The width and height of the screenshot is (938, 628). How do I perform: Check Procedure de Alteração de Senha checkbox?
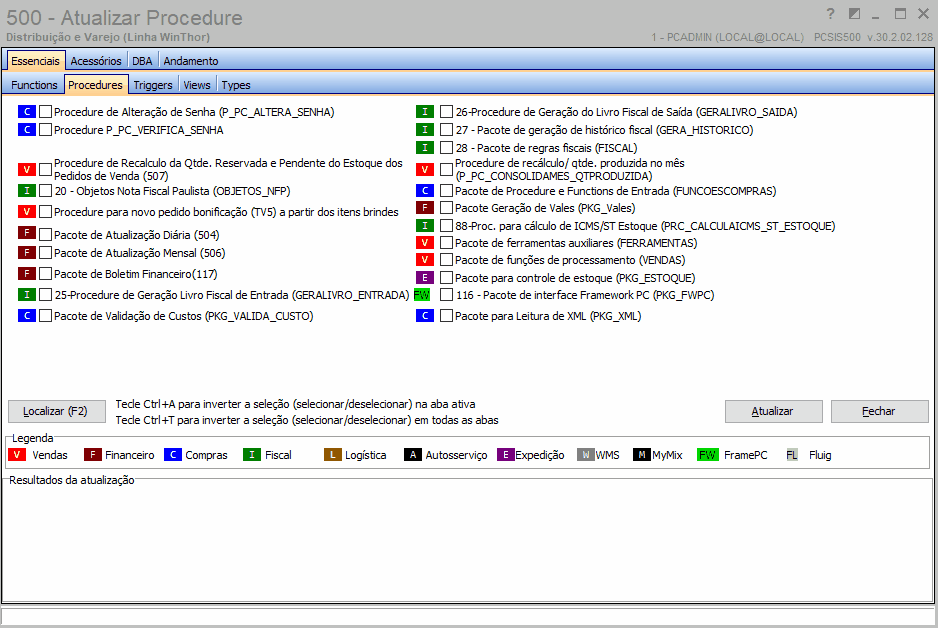tap(45, 112)
